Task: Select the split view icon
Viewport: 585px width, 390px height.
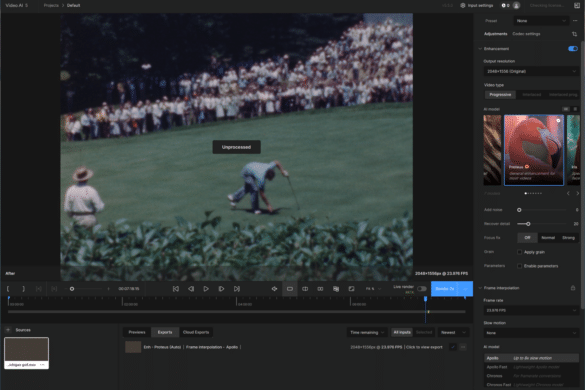Action: click(x=305, y=289)
